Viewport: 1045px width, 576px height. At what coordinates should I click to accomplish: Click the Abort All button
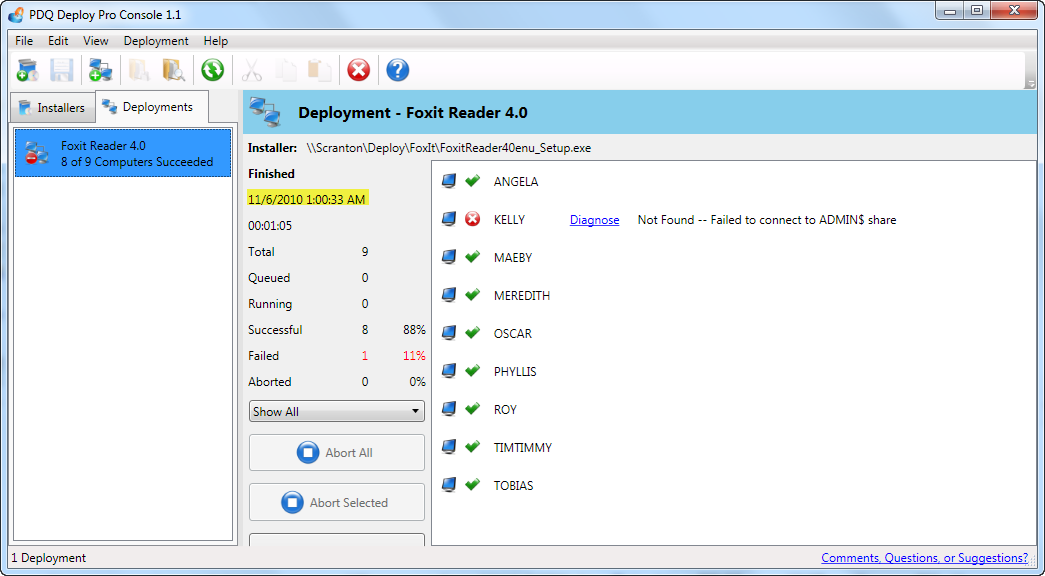pyautogui.click(x=337, y=453)
